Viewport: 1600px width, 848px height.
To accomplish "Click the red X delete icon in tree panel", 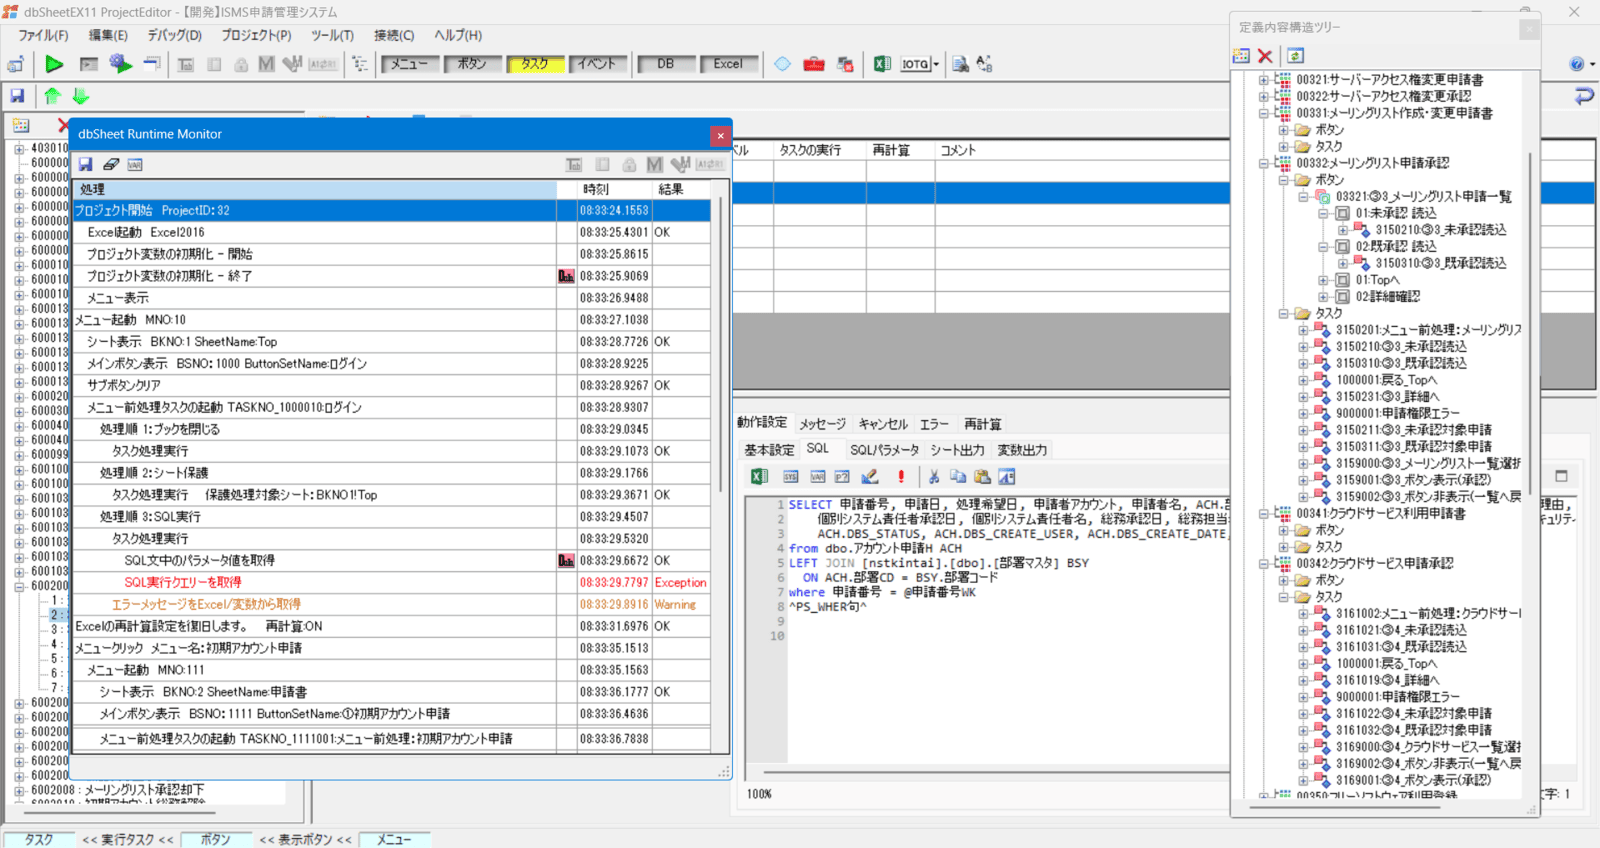I will point(1265,56).
